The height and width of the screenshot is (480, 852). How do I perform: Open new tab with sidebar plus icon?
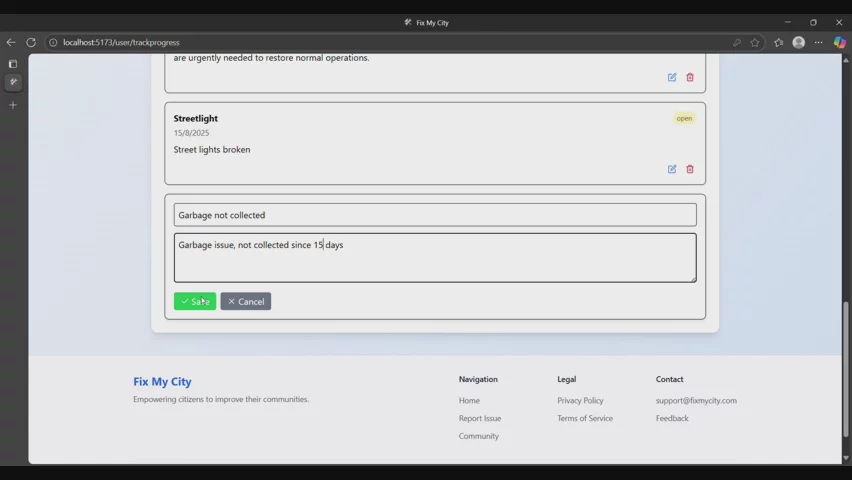click(13, 105)
